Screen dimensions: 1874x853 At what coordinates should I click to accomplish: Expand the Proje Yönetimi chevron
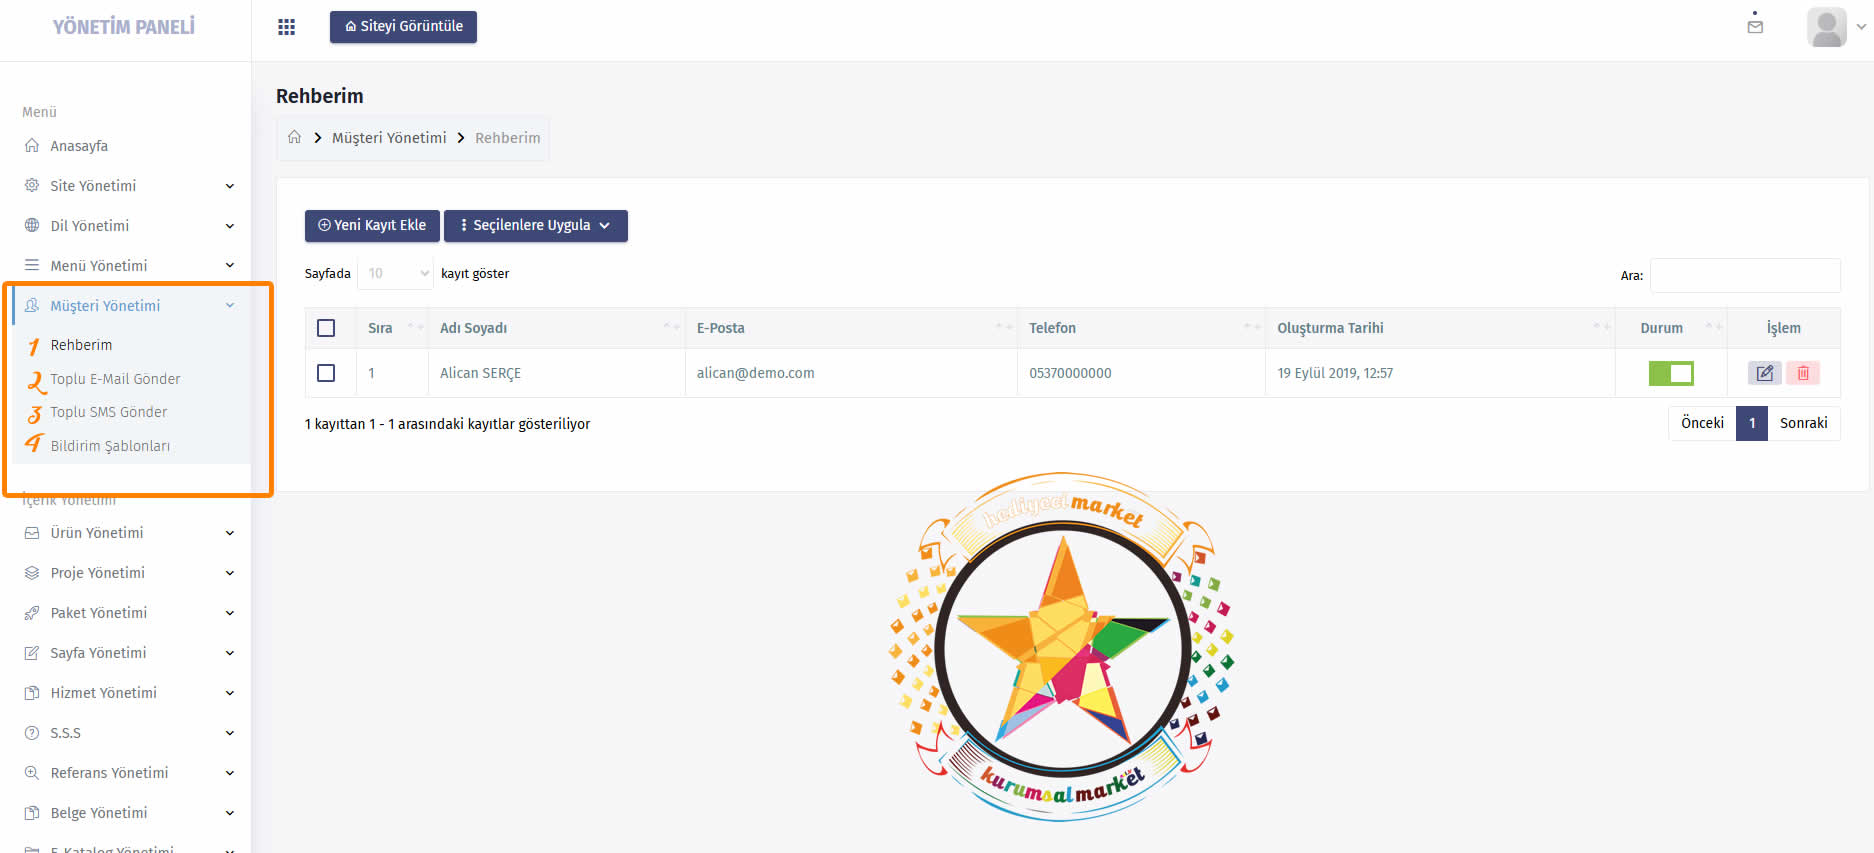pyautogui.click(x=230, y=574)
